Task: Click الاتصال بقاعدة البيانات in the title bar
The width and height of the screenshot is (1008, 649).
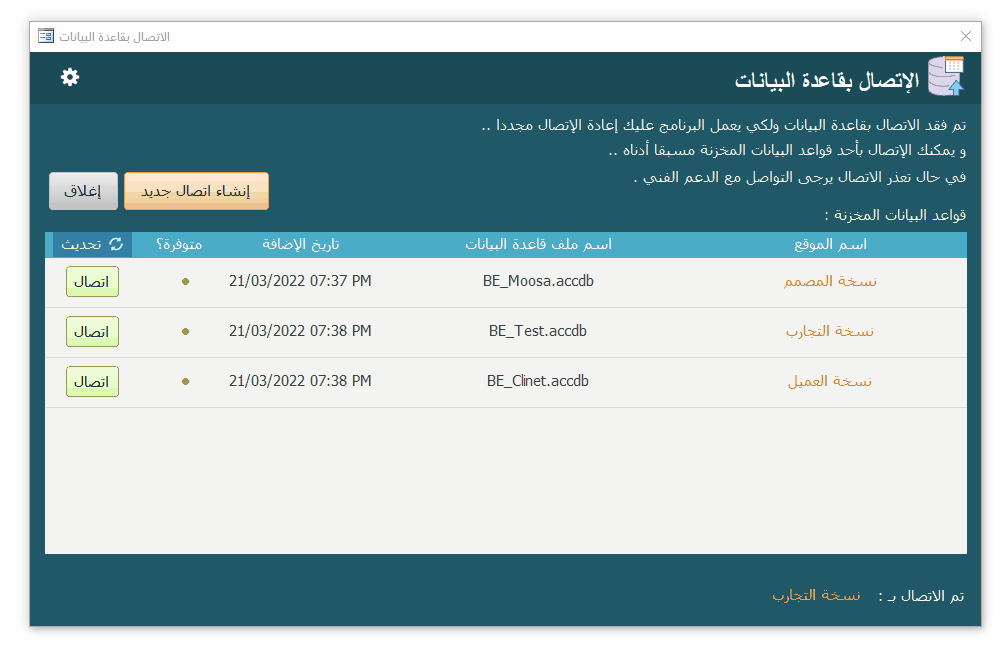Action: click(x=114, y=37)
